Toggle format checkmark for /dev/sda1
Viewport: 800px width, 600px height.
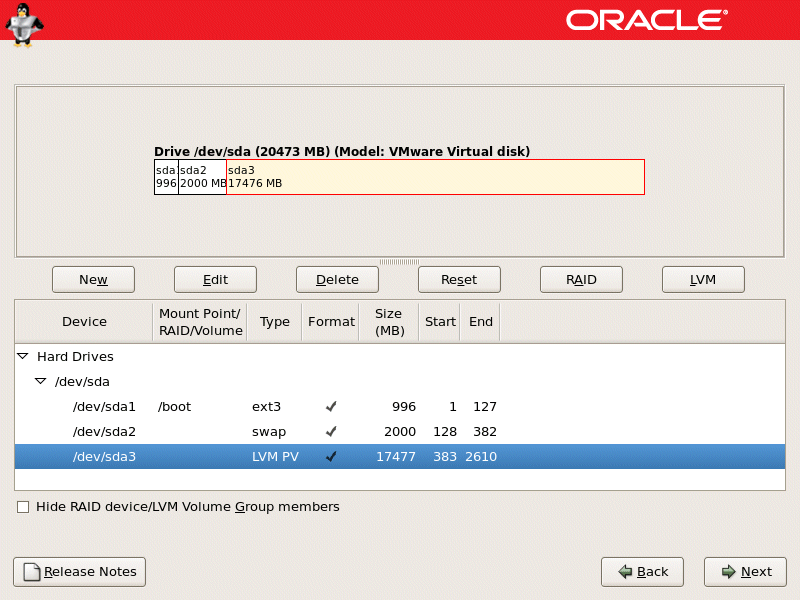tap(331, 407)
